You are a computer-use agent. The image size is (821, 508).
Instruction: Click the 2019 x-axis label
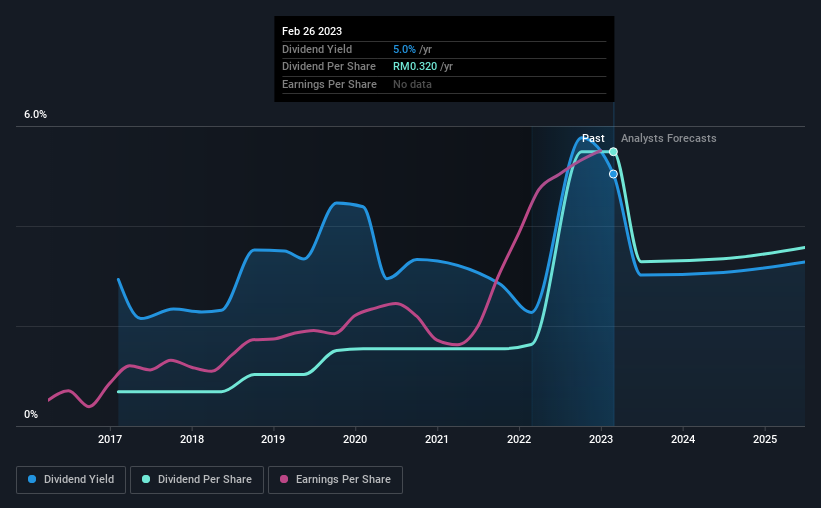pyautogui.click(x=273, y=439)
